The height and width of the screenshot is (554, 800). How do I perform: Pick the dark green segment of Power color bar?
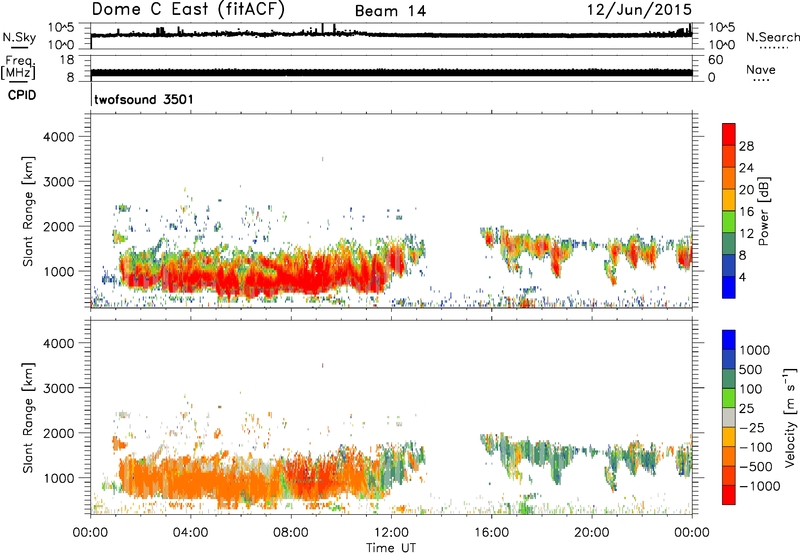(729, 243)
